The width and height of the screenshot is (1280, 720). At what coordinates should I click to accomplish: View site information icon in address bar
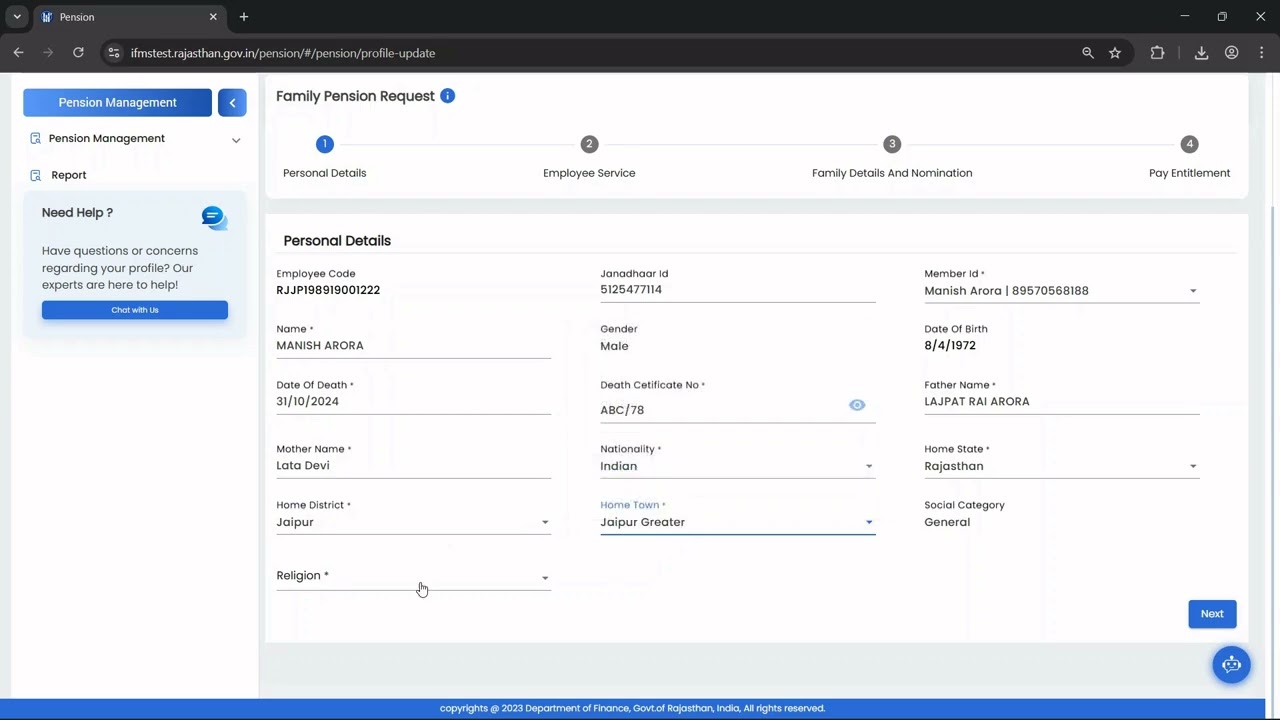(x=114, y=53)
